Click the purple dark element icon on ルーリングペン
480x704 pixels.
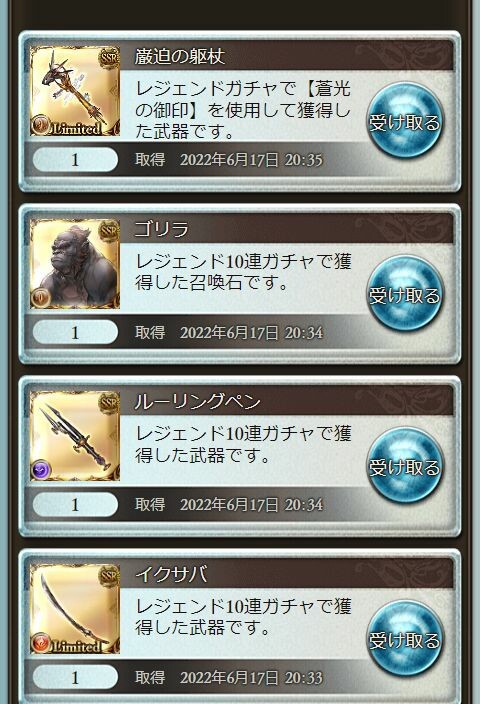(x=41, y=470)
